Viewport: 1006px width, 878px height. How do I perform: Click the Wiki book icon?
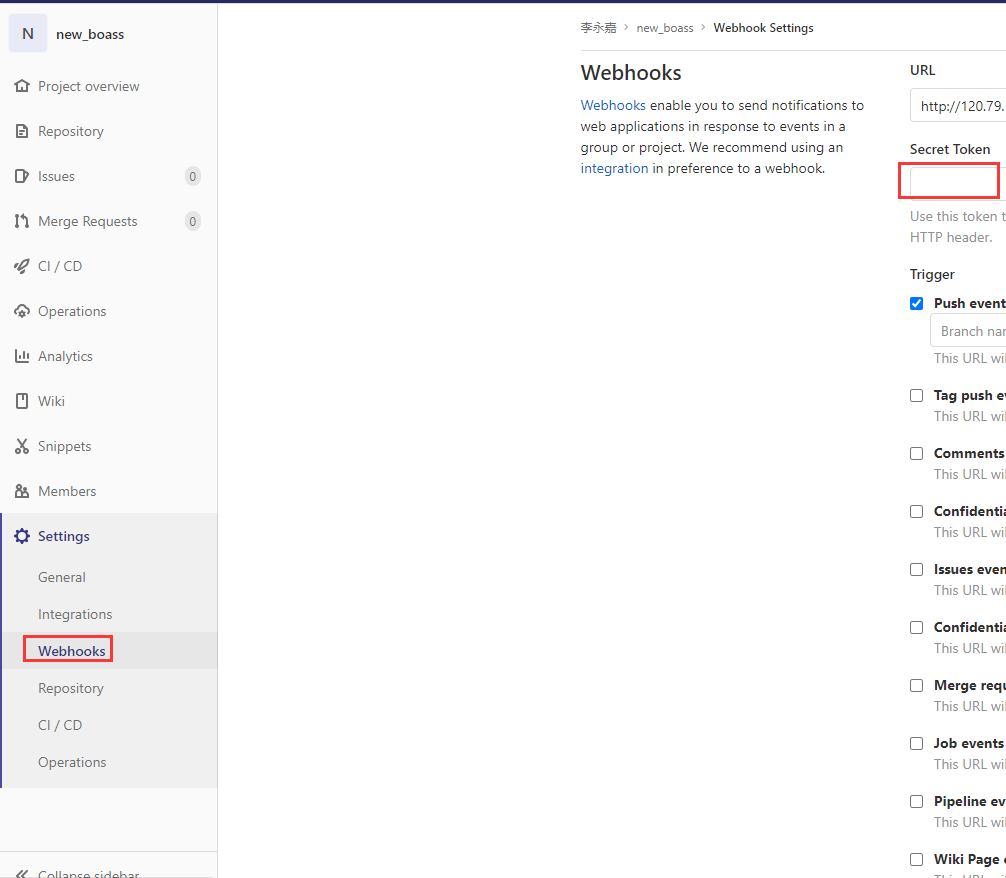pyautogui.click(x=22, y=401)
